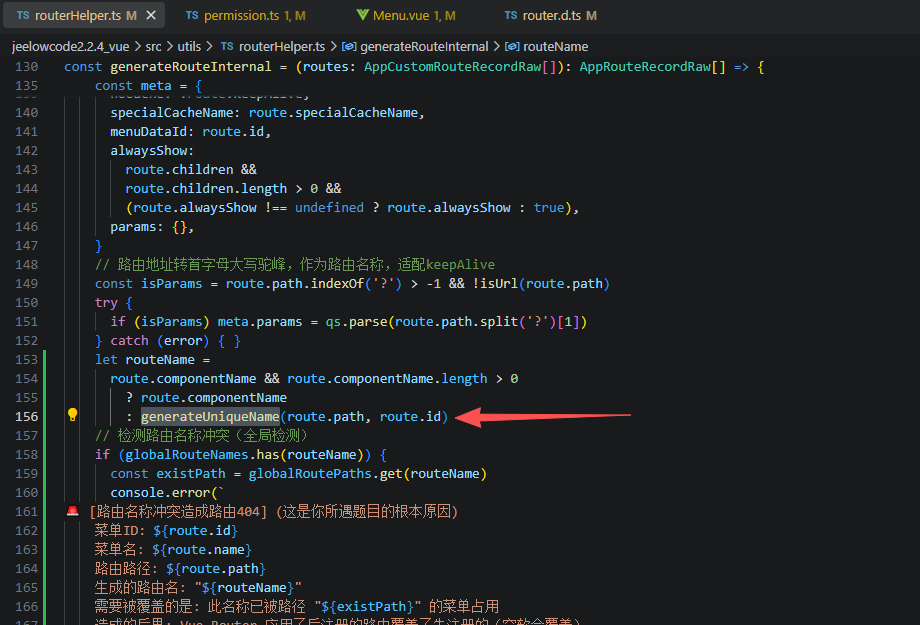Click the TS icon on permission.ts tab

coord(192,16)
